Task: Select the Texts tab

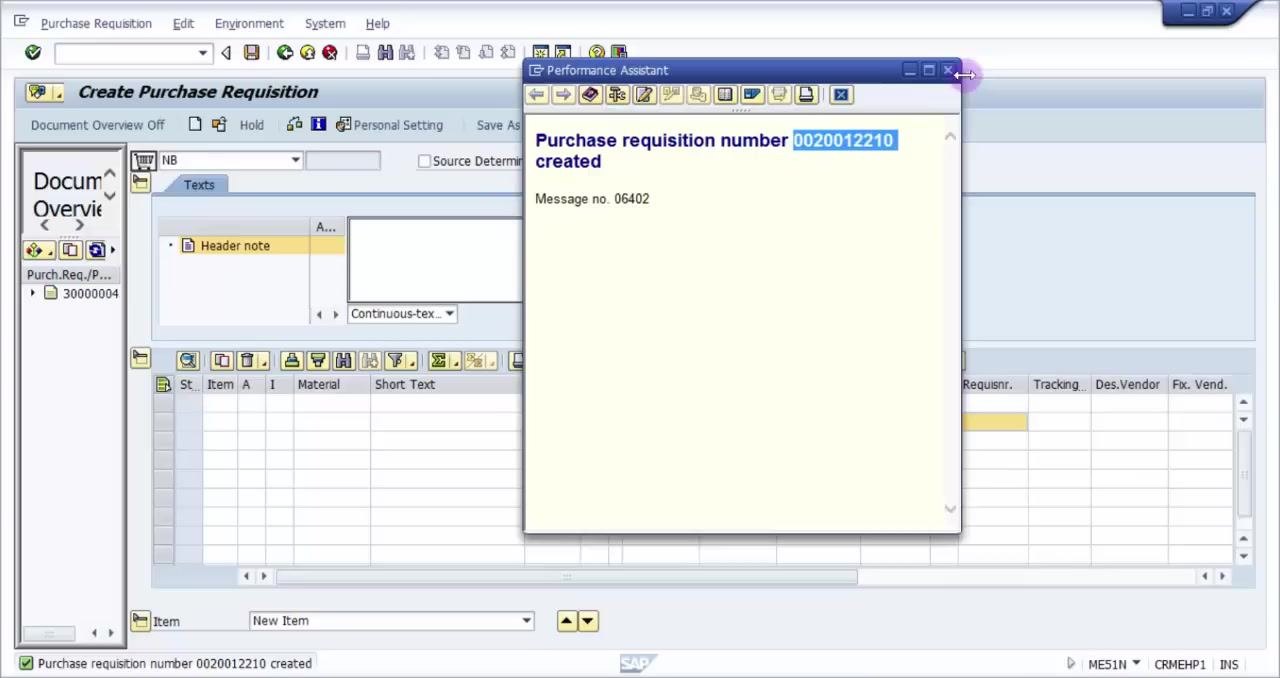Action: 199,184
